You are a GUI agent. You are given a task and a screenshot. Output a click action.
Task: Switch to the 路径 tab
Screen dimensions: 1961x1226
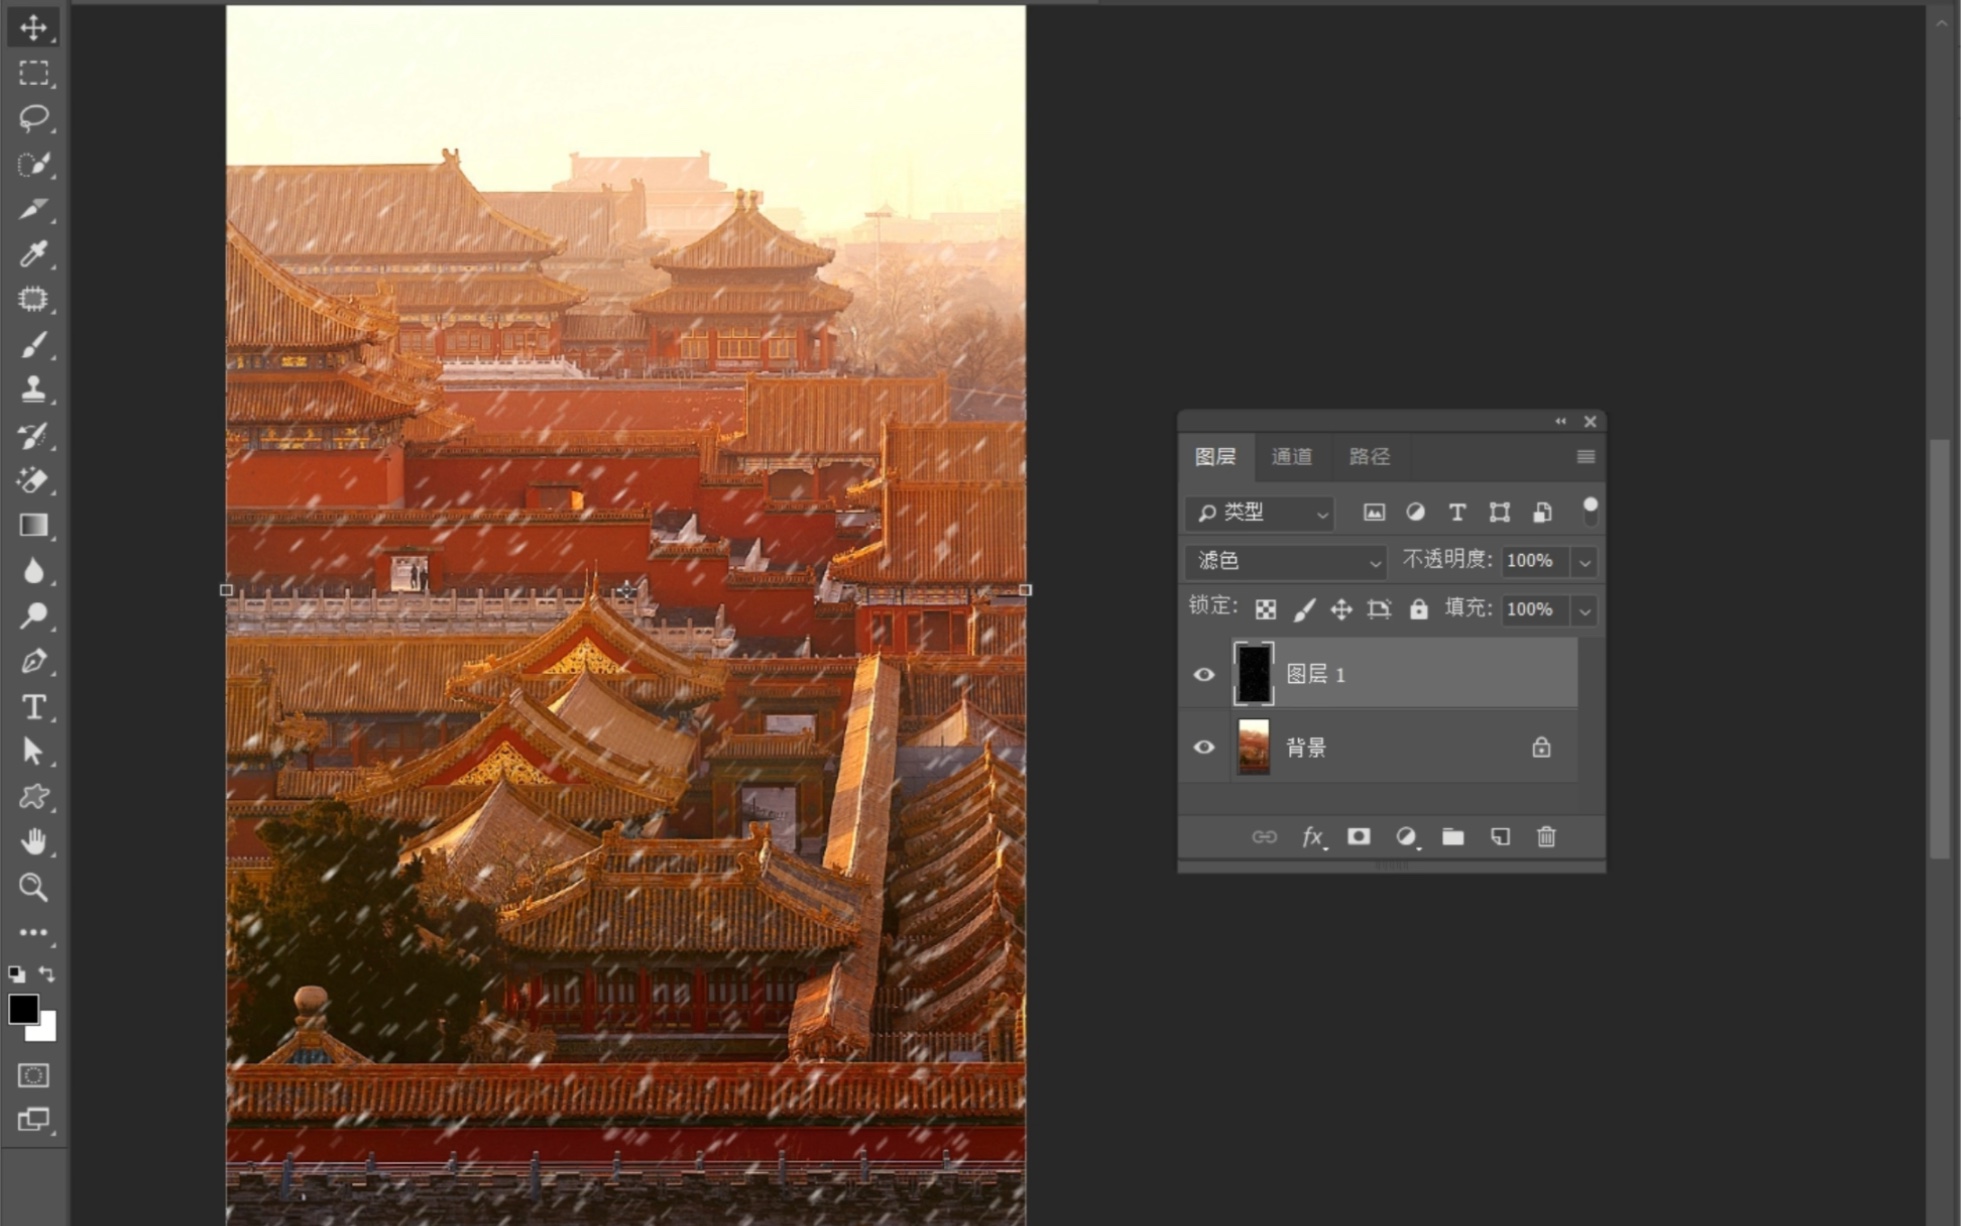pos(1369,457)
